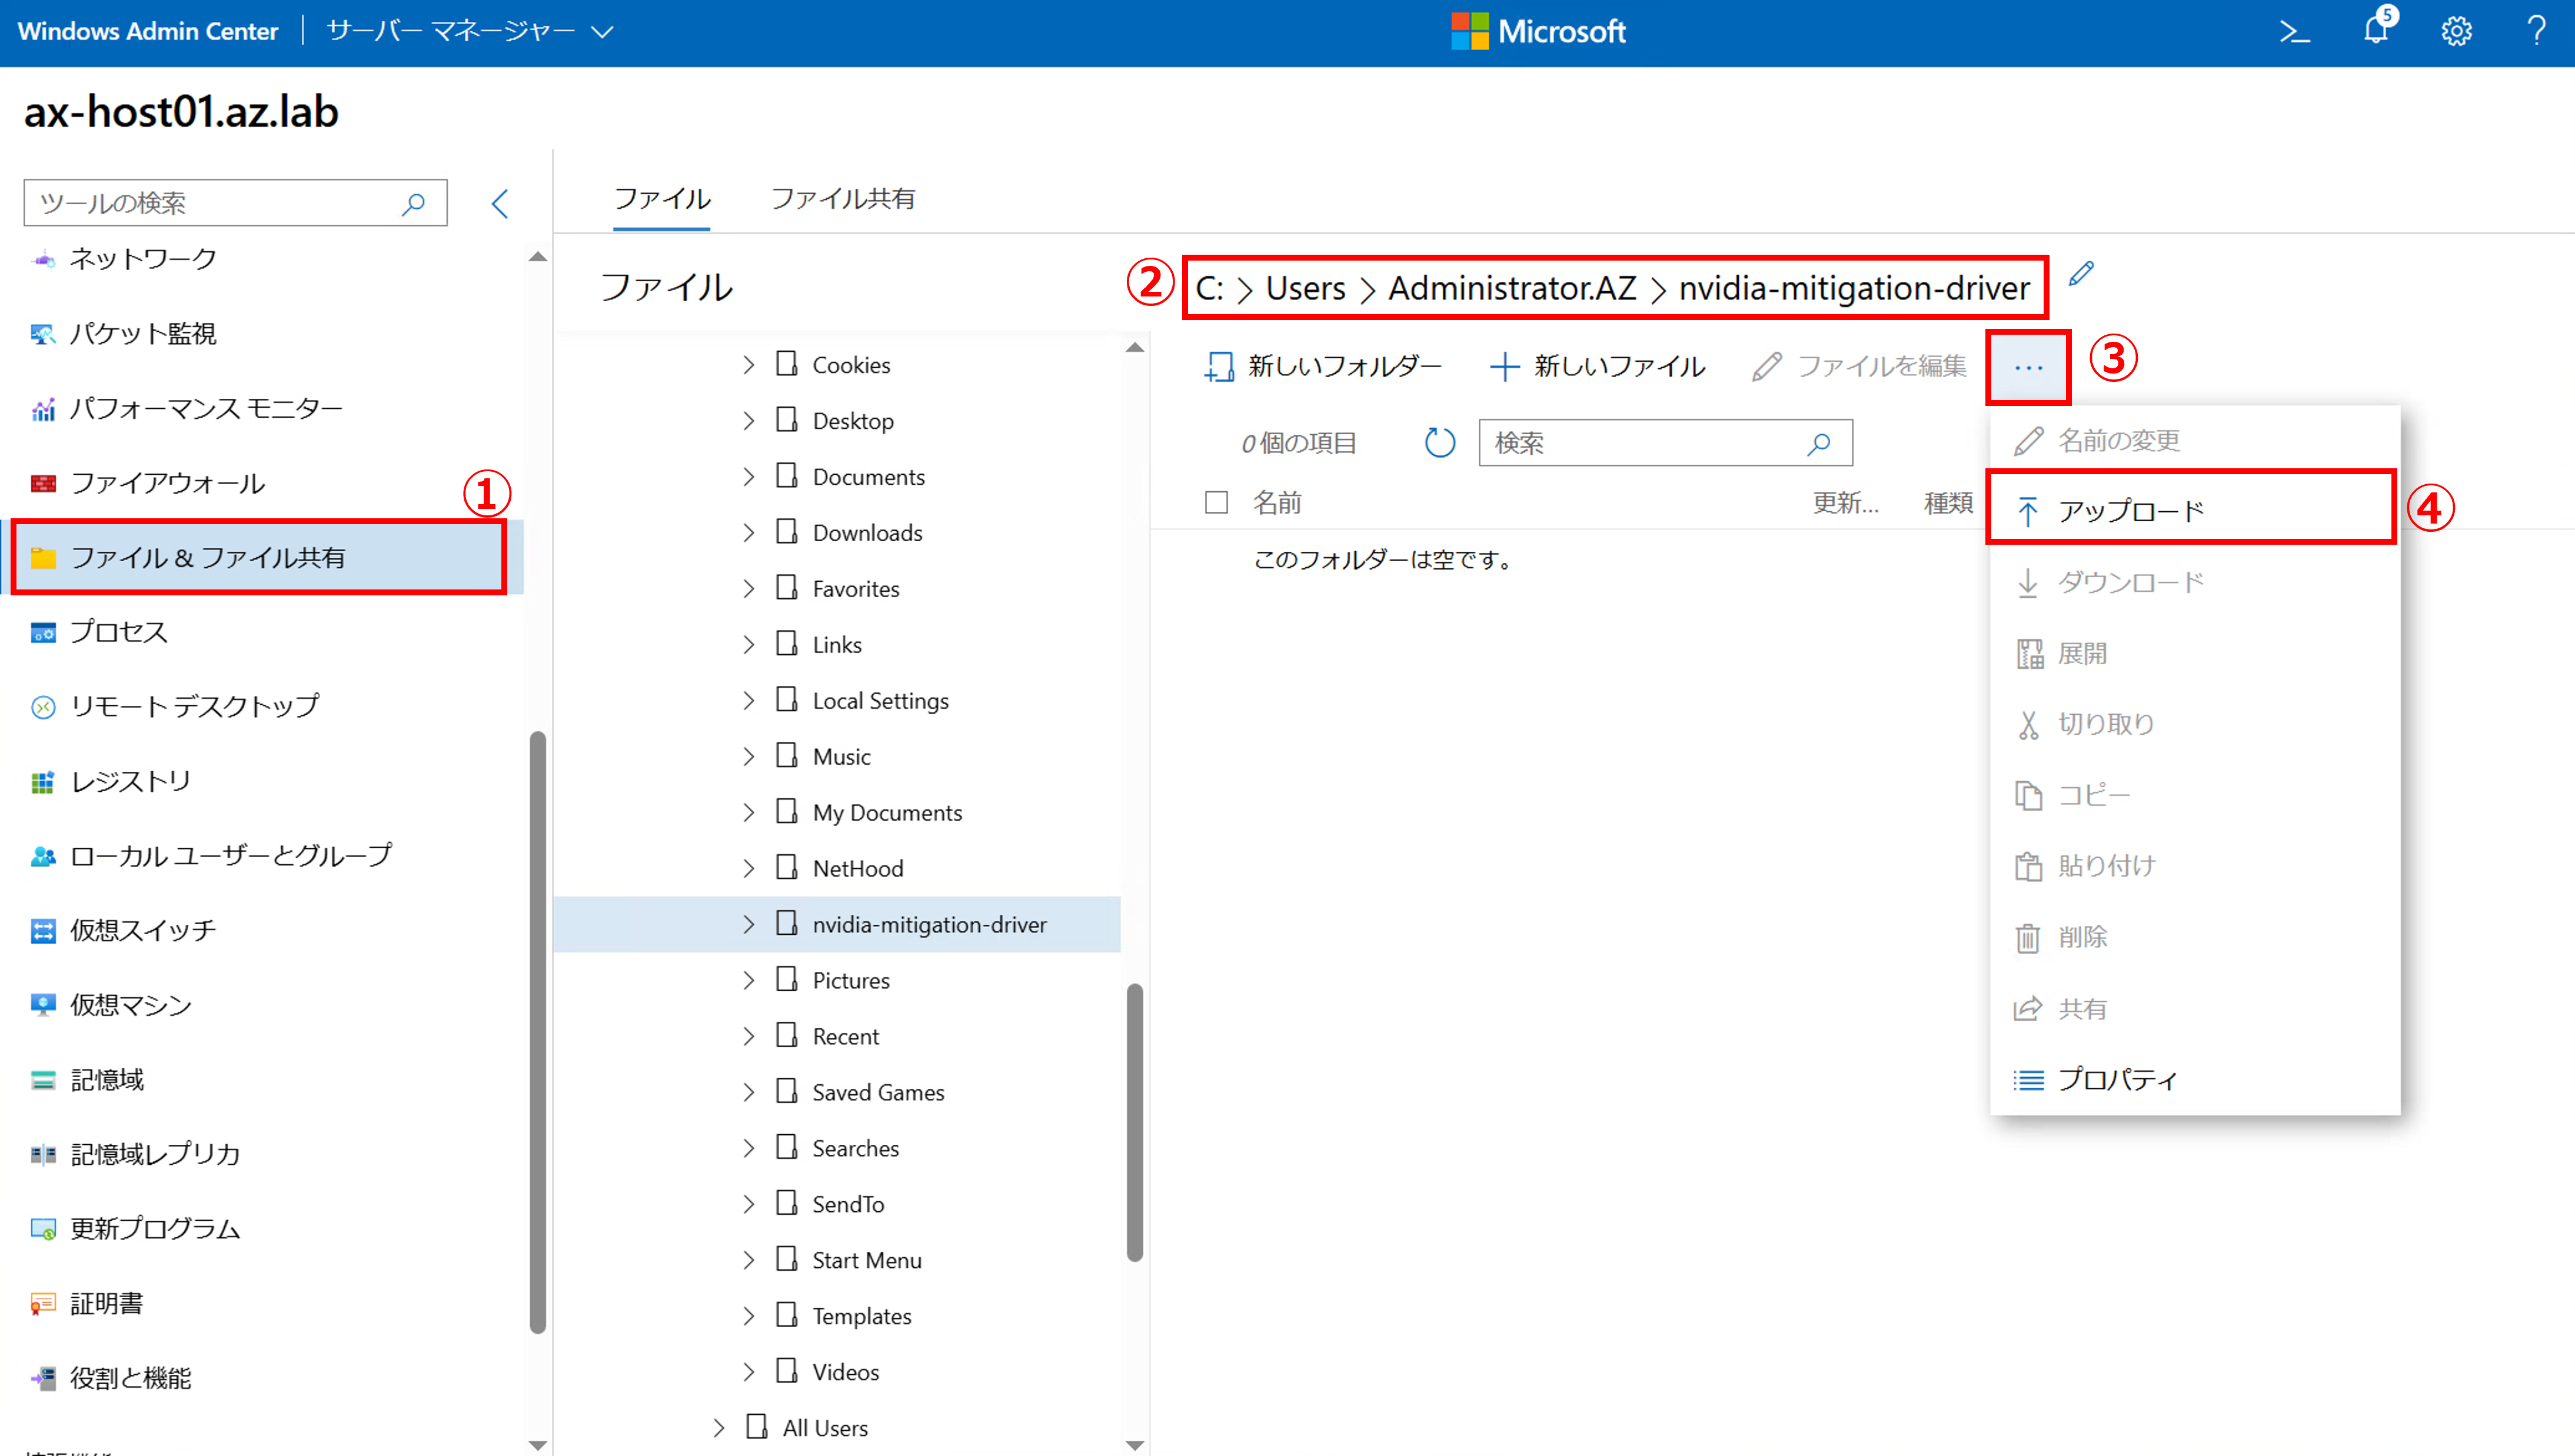This screenshot has width=2575, height=1456.
Task: Switch to the ファイル共有 tab
Action: click(843, 199)
